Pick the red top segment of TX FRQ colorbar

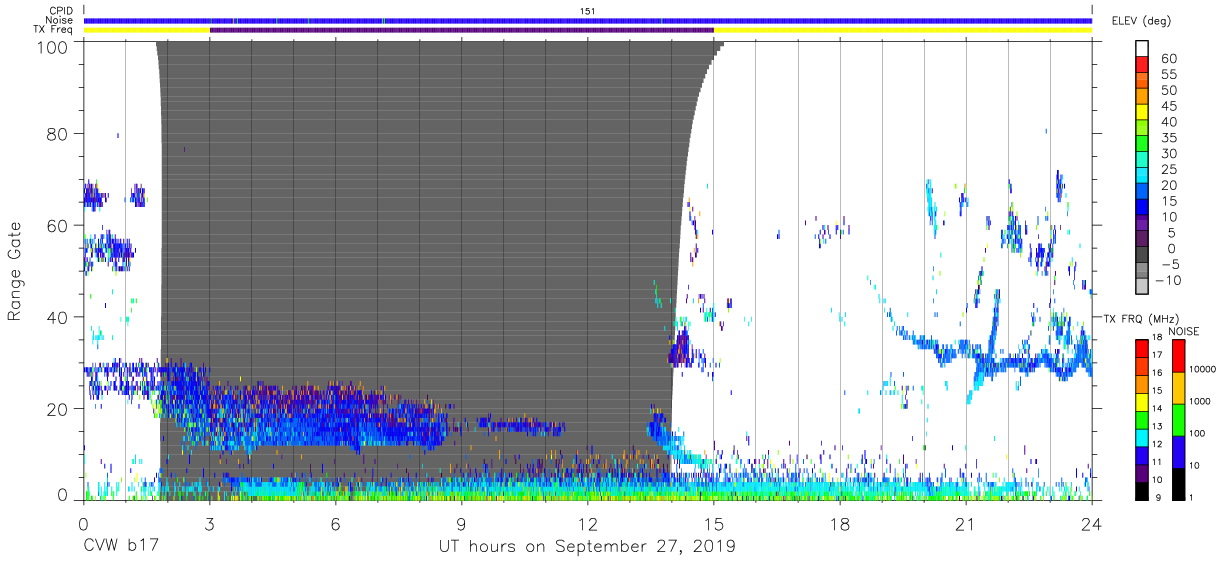[1142, 348]
